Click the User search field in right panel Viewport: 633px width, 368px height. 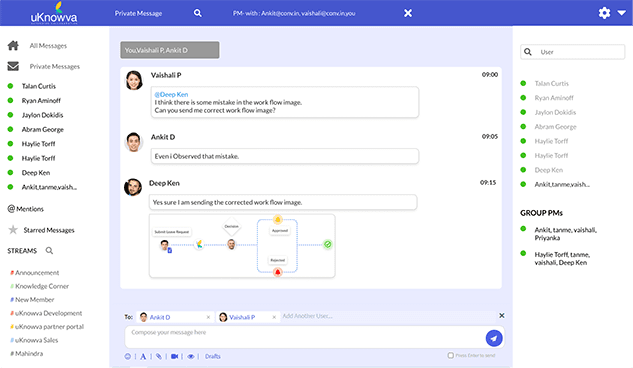(573, 52)
